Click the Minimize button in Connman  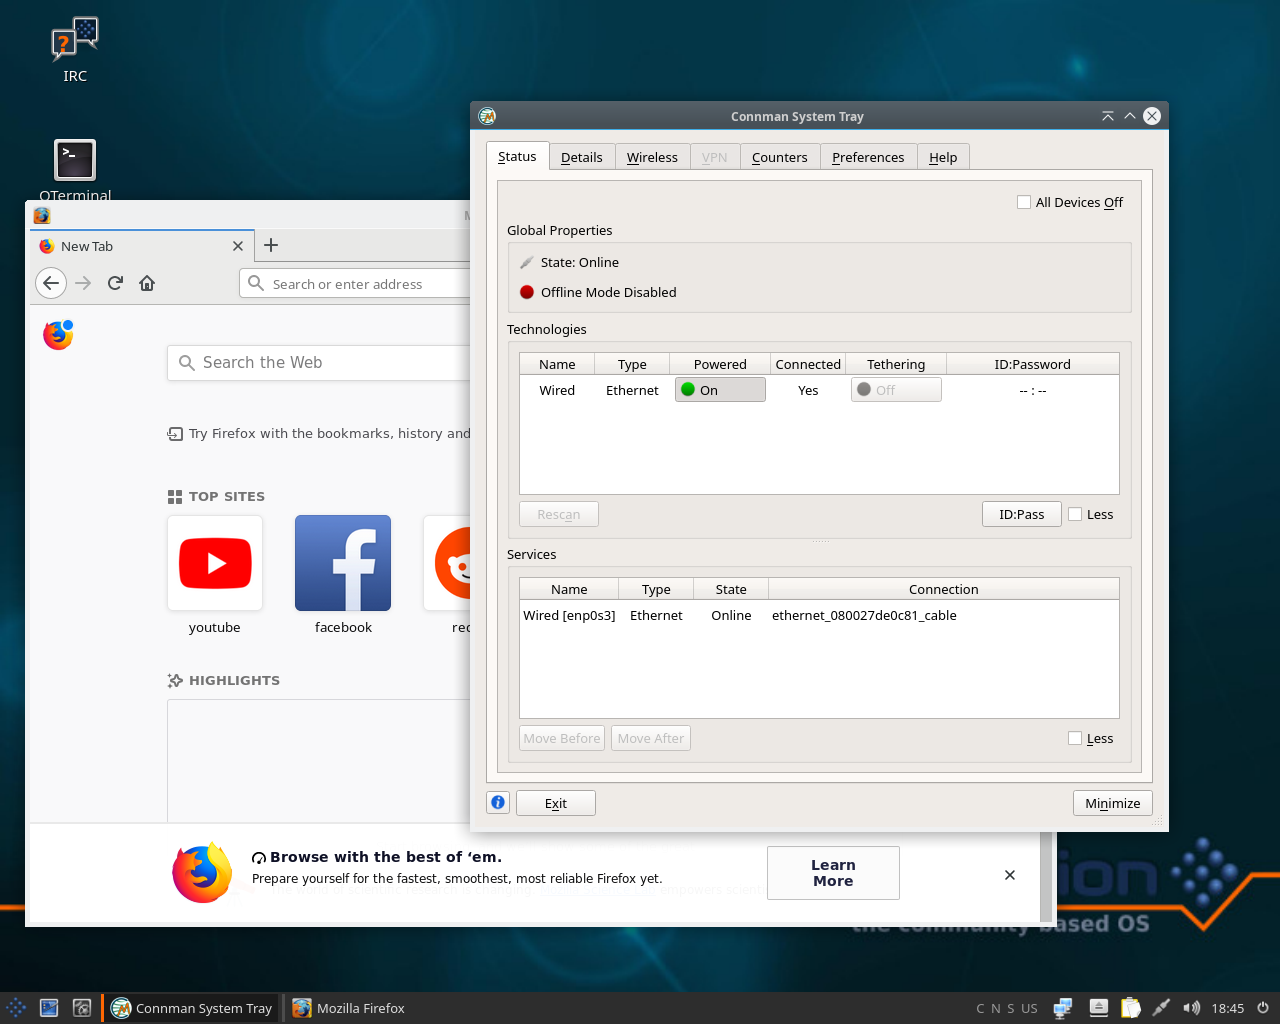pos(1113,803)
